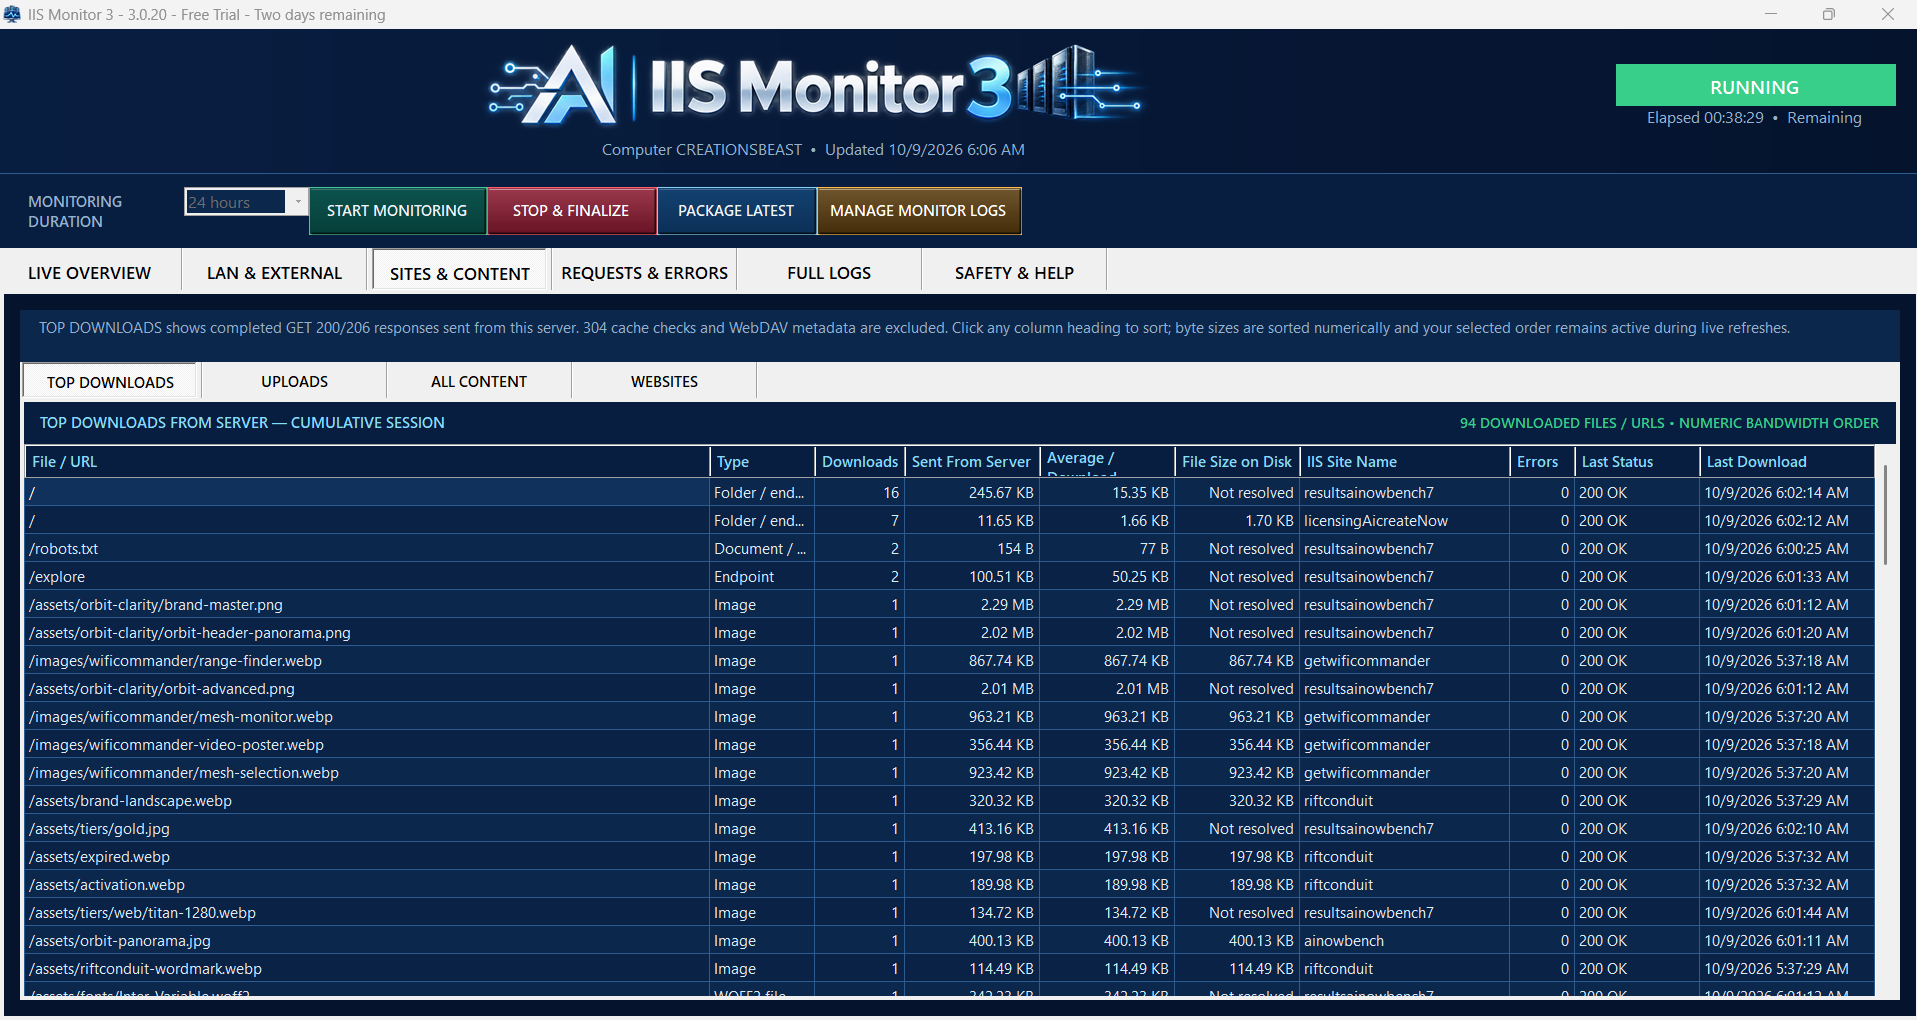Screen dimensions: 1917x1020
Task: Select /assets/tiers/gold.jpg row
Action: click(x=949, y=829)
